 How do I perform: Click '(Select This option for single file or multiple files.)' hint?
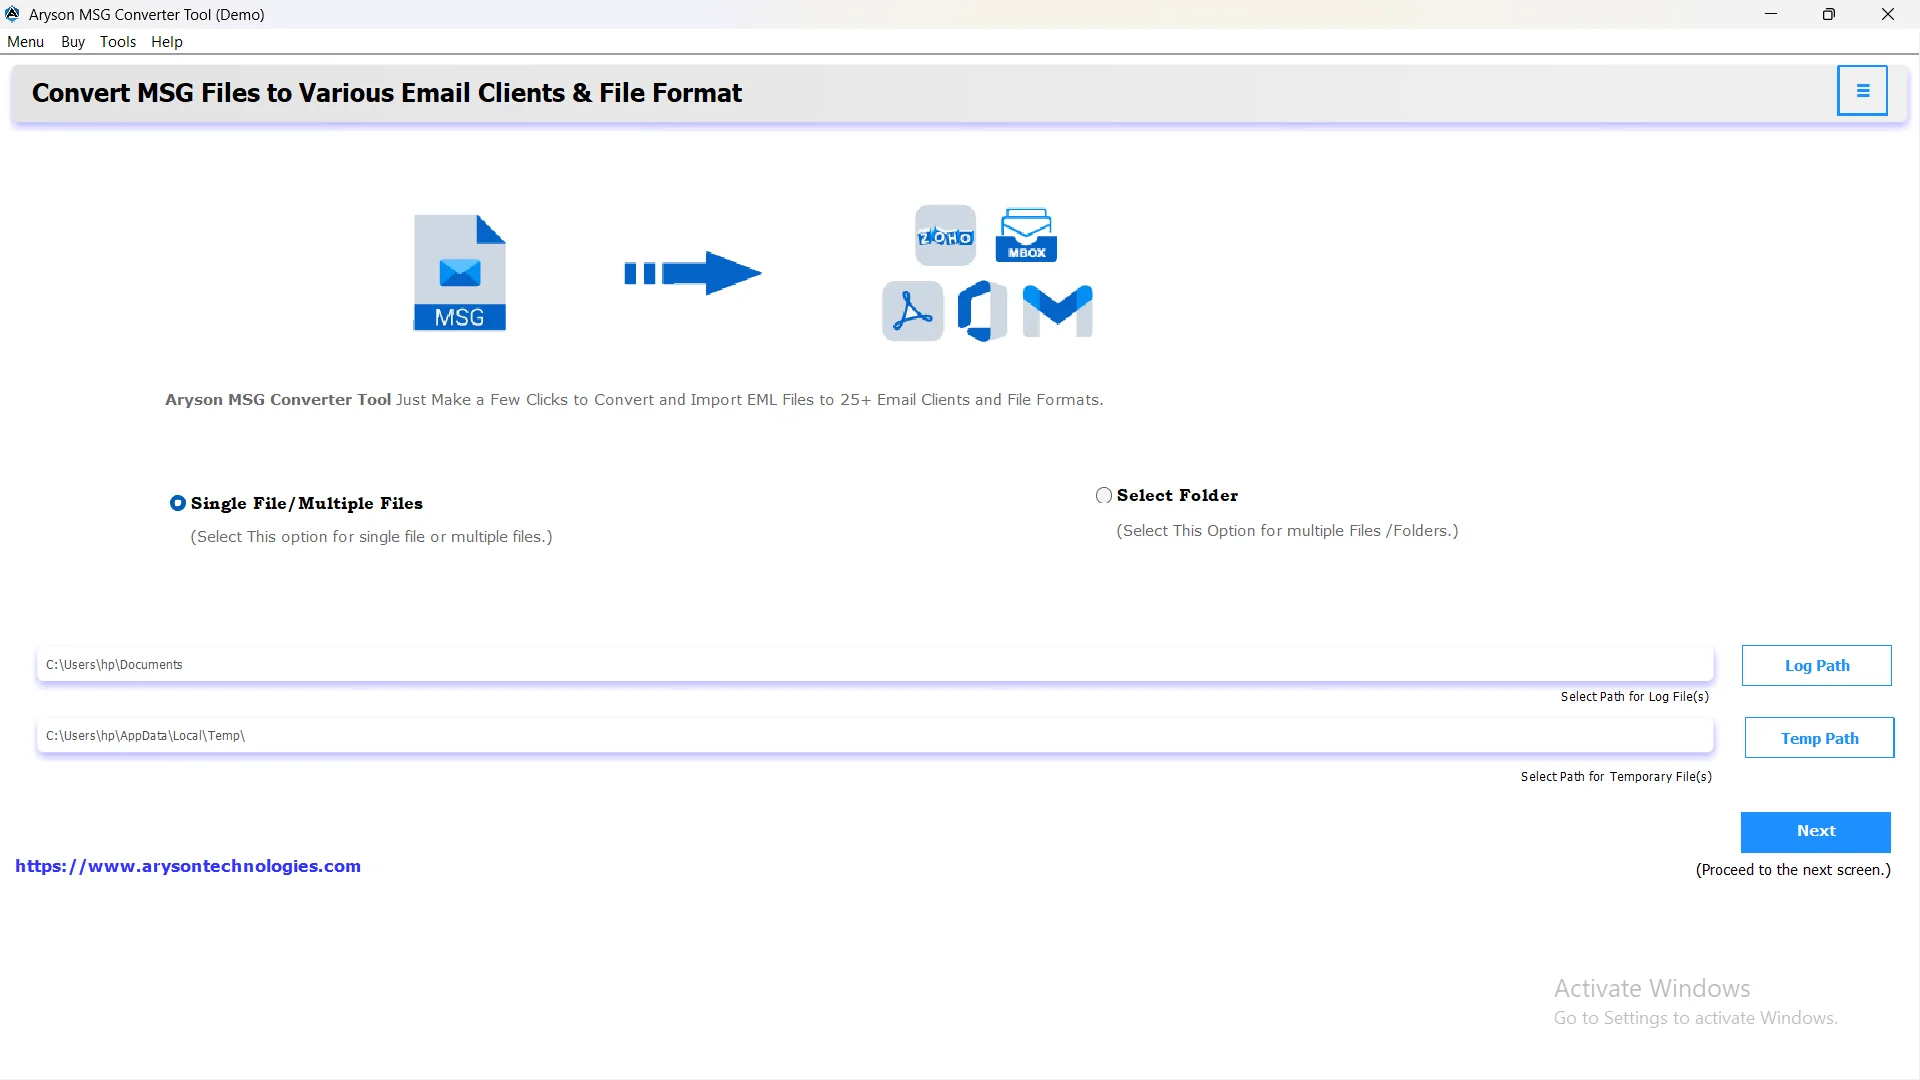tap(372, 537)
